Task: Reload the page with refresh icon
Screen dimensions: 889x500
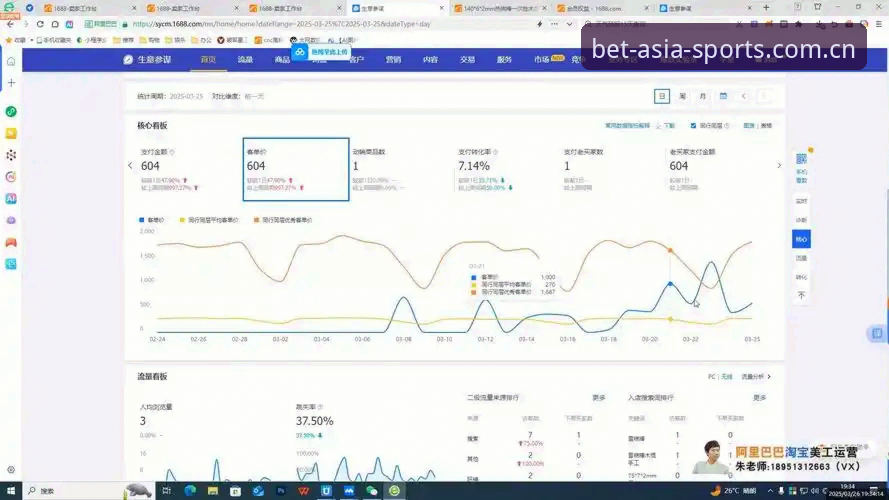Action: [x=40, y=24]
